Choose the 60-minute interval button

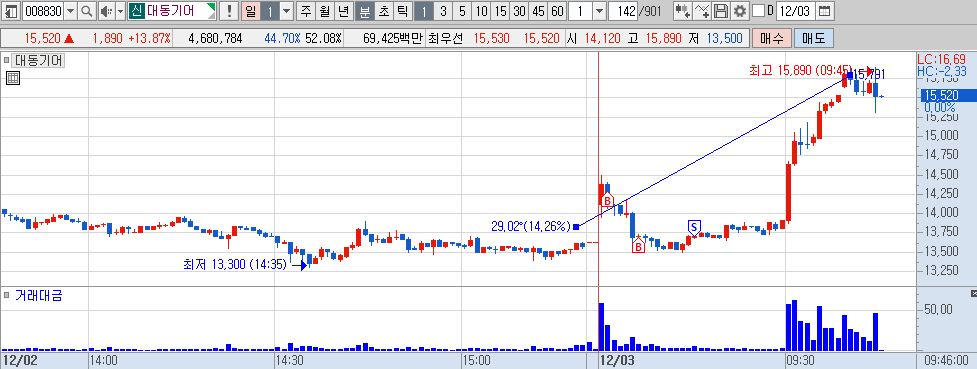tap(558, 11)
